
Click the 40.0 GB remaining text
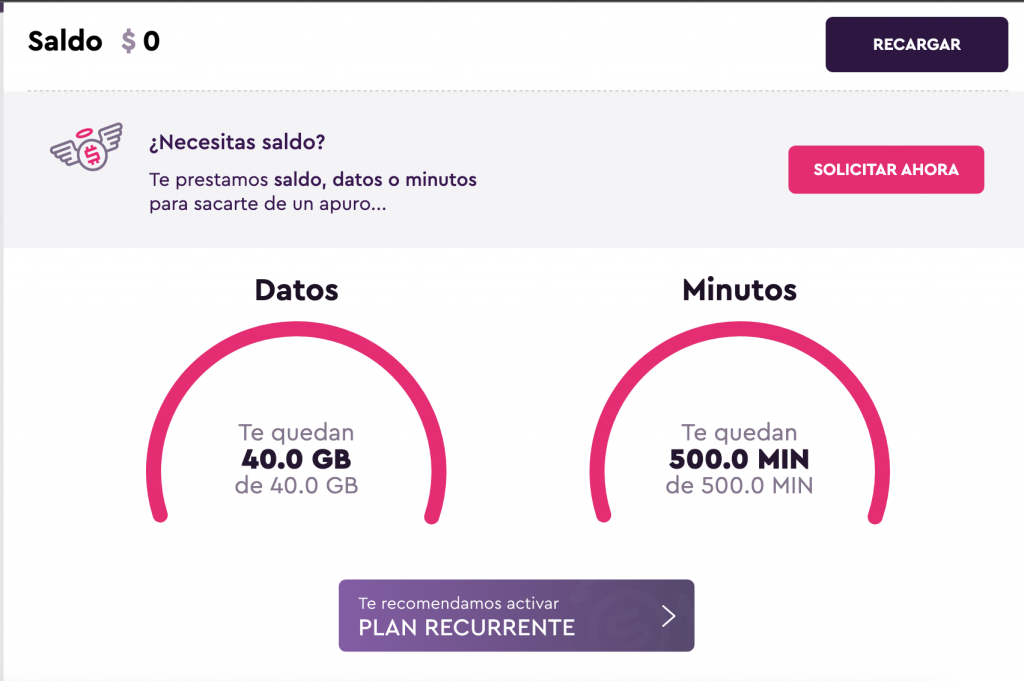pos(296,460)
